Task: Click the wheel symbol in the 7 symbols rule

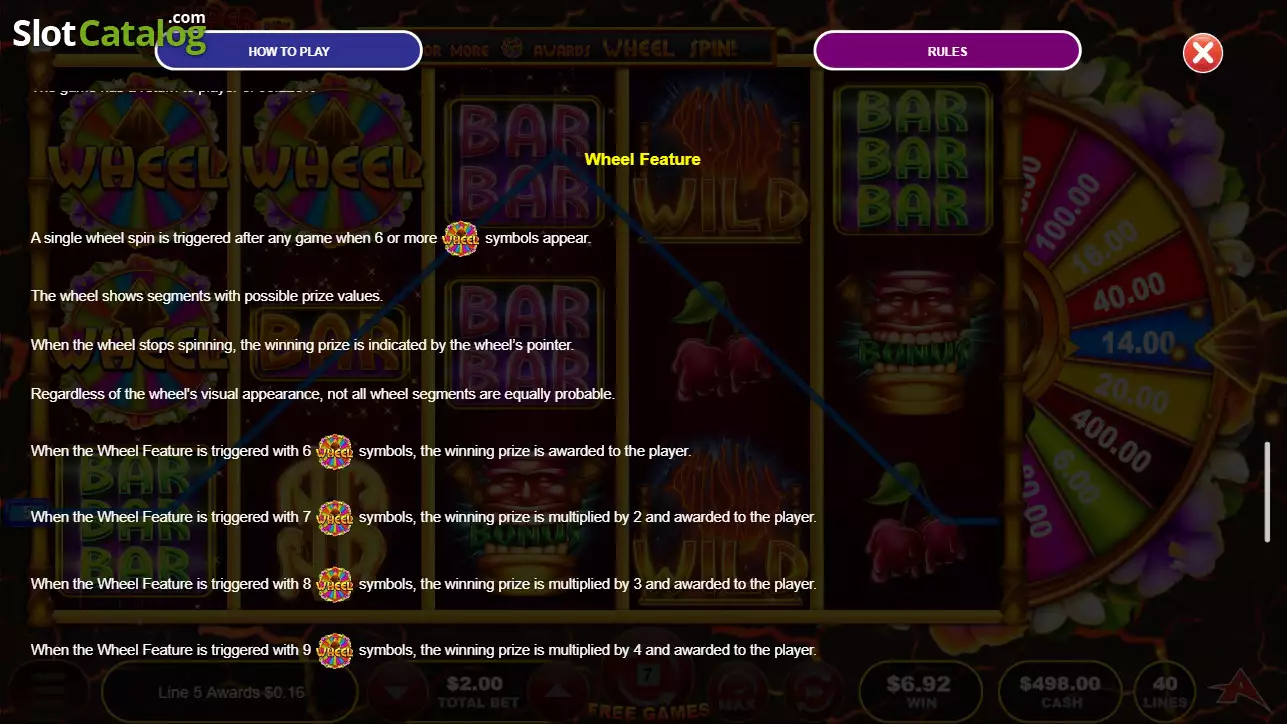Action: point(335,518)
